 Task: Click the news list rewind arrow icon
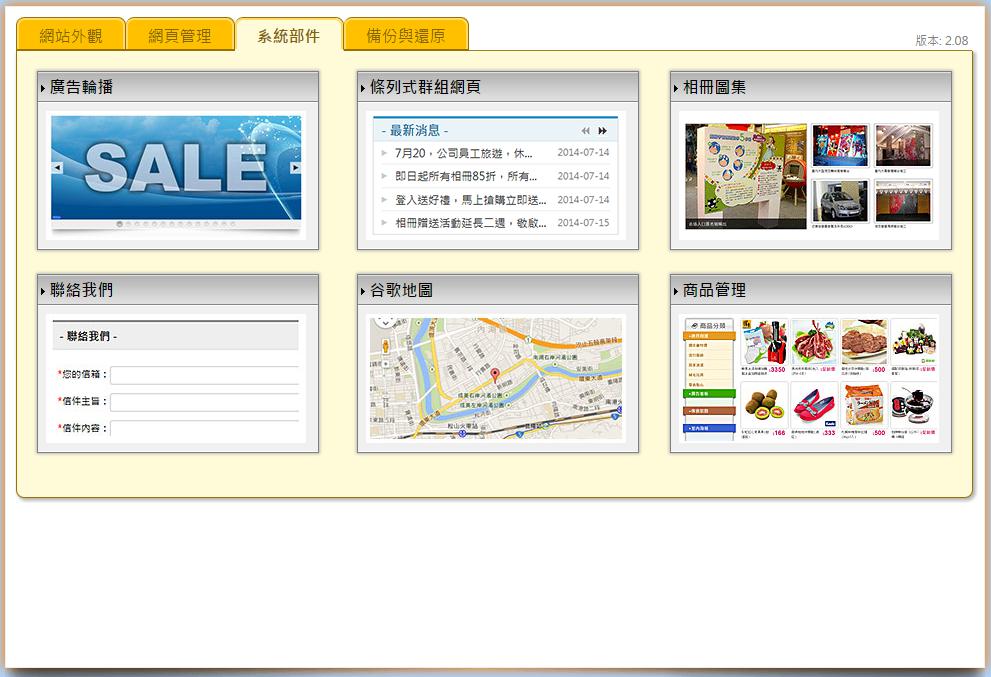(x=586, y=131)
